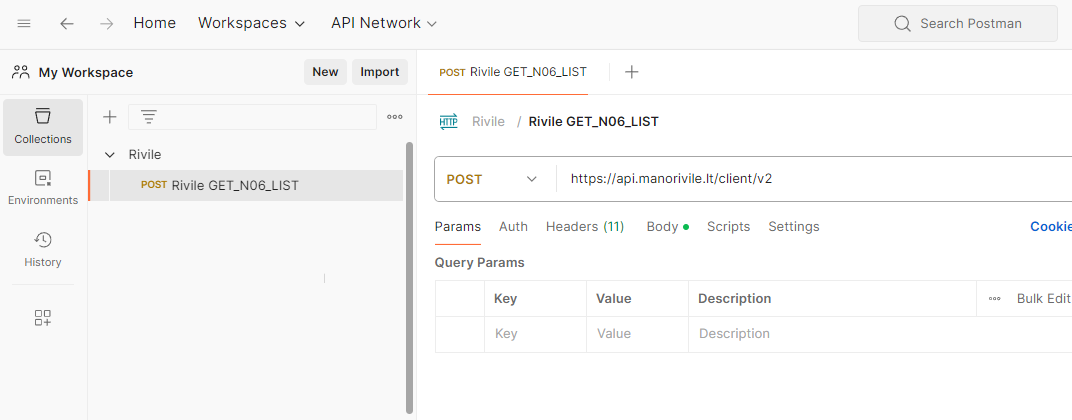Screen dimensions: 1072x420
Task: Open the Auth tab
Action: pyautogui.click(x=513, y=227)
